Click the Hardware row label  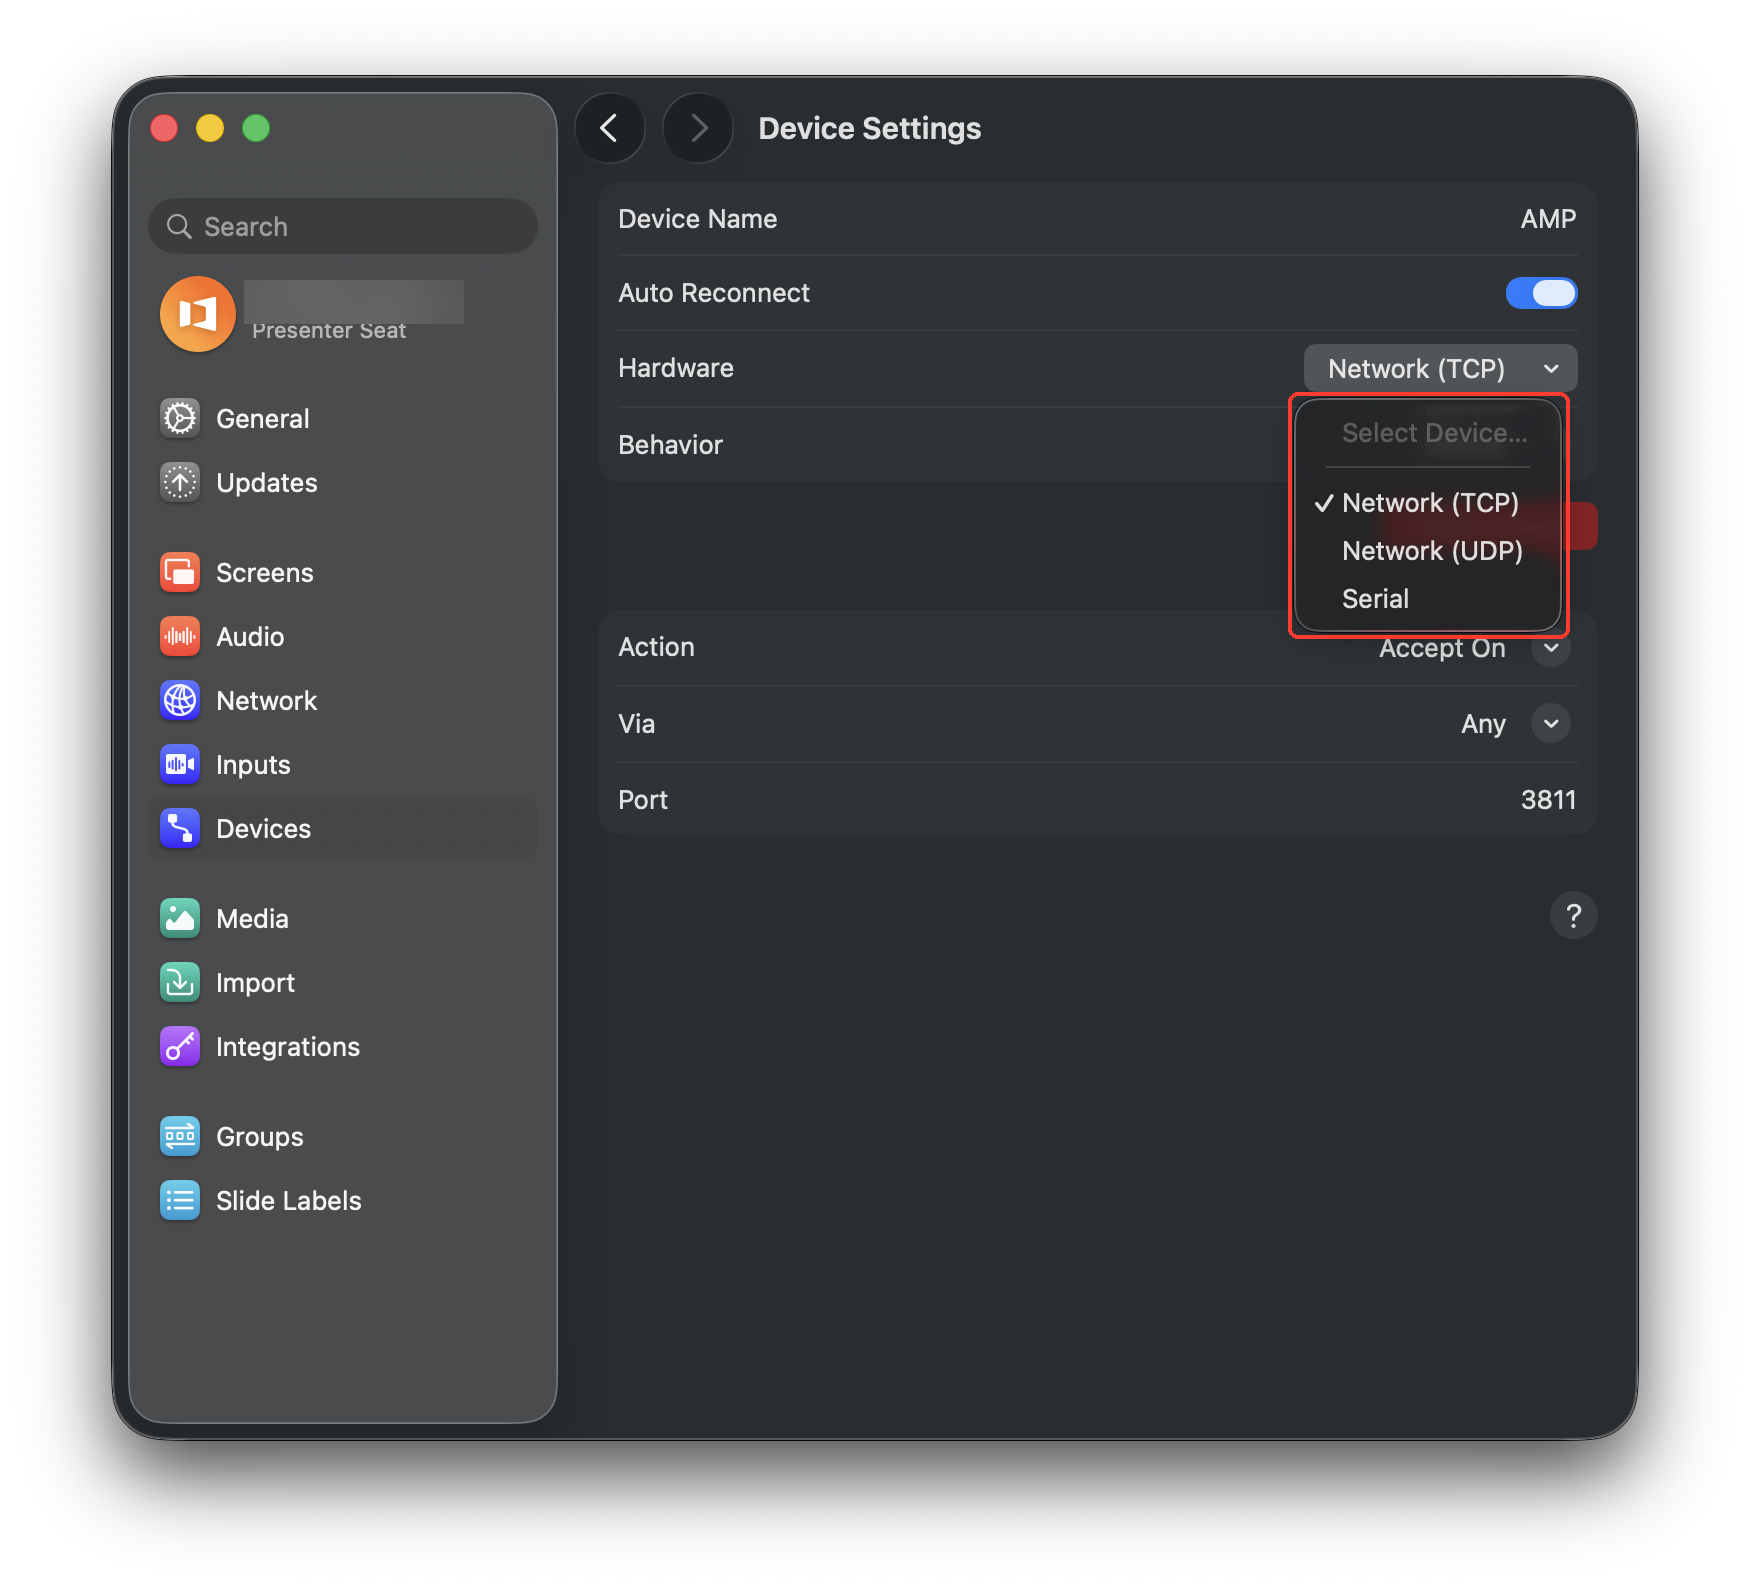pos(676,368)
